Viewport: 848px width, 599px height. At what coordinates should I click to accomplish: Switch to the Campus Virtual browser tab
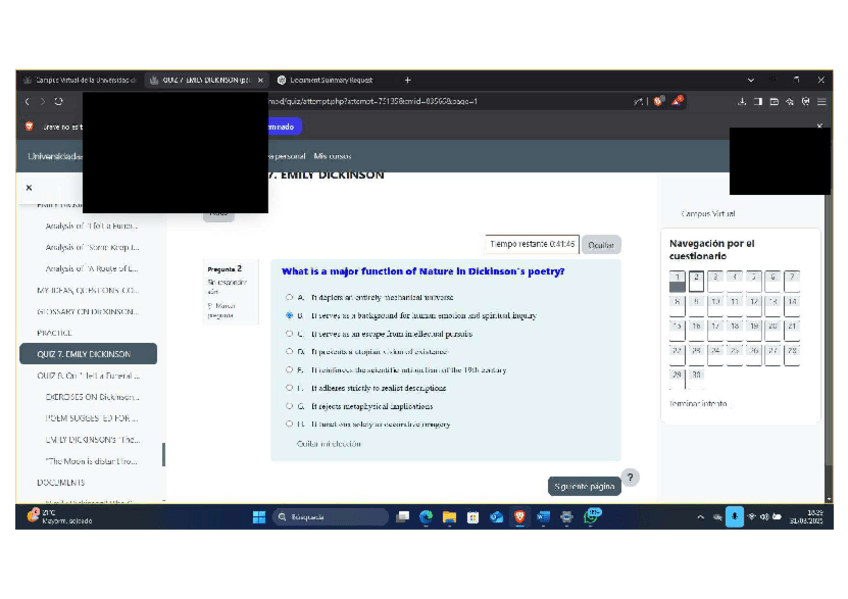(x=80, y=80)
